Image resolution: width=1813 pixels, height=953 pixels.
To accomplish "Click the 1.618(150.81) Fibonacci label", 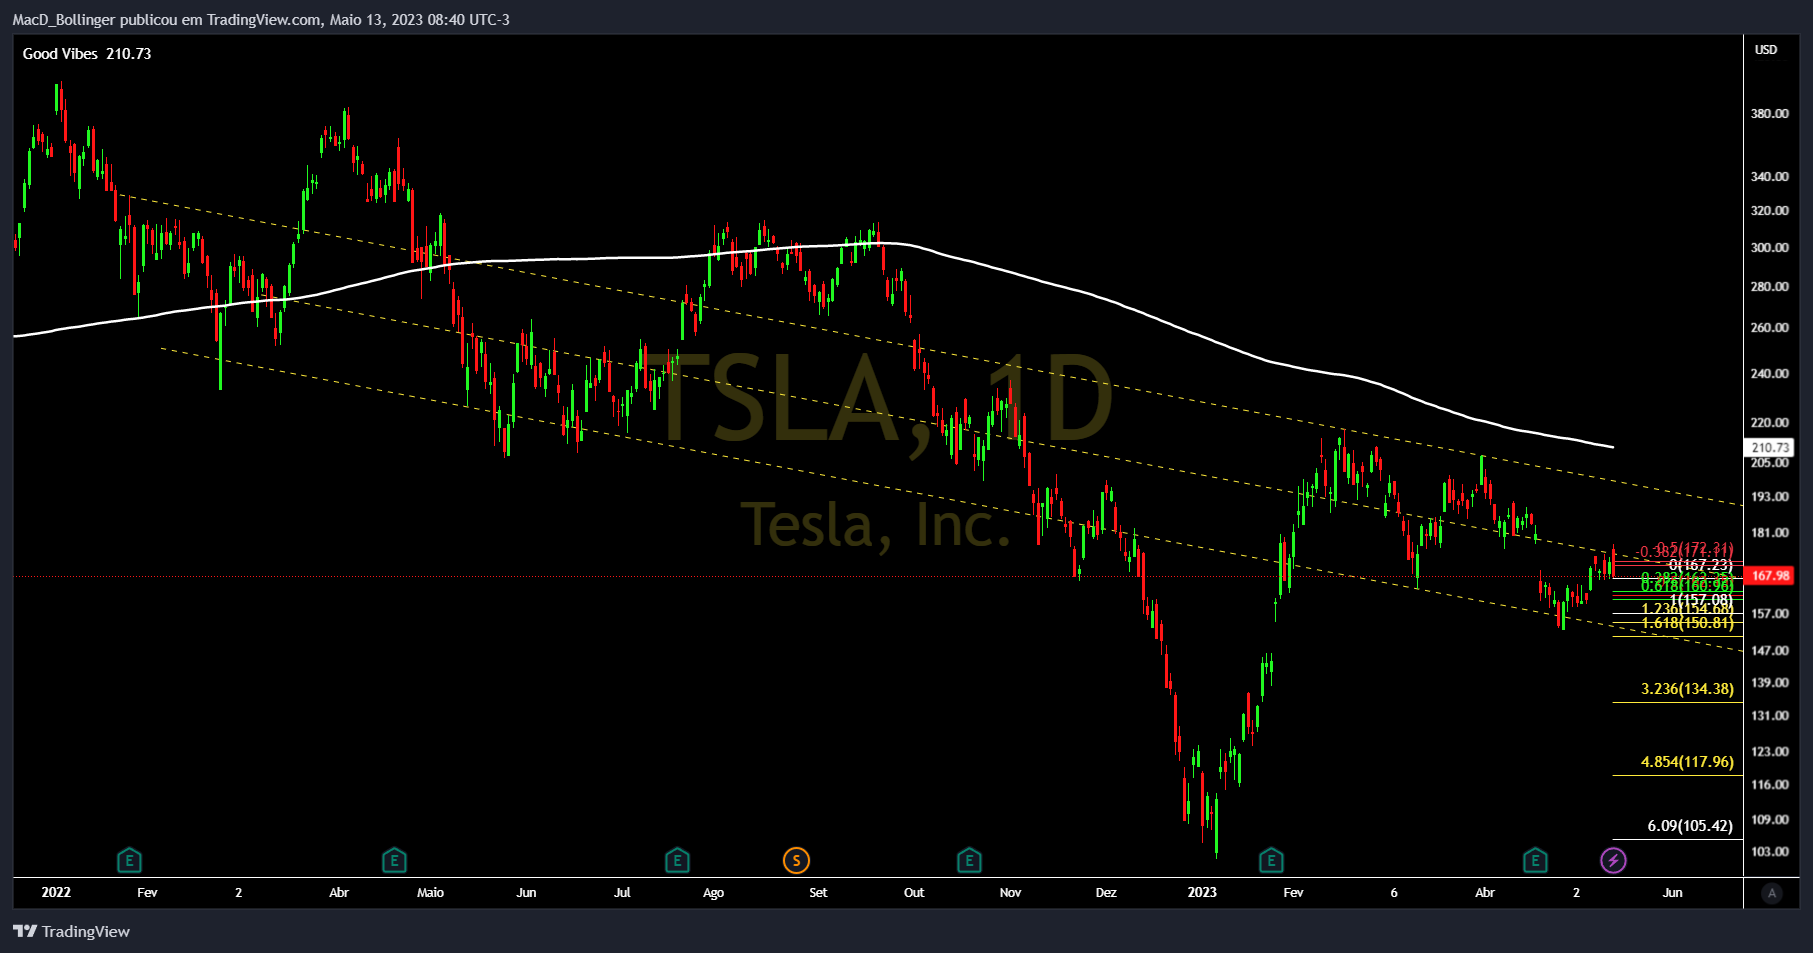I will tap(1687, 623).
